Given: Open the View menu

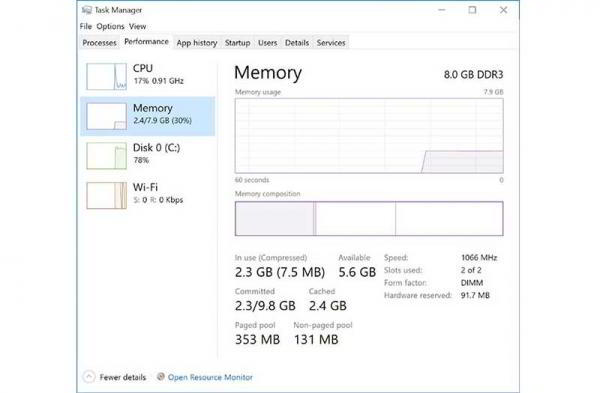Looking at the screenshot, I should pos(137,26).
